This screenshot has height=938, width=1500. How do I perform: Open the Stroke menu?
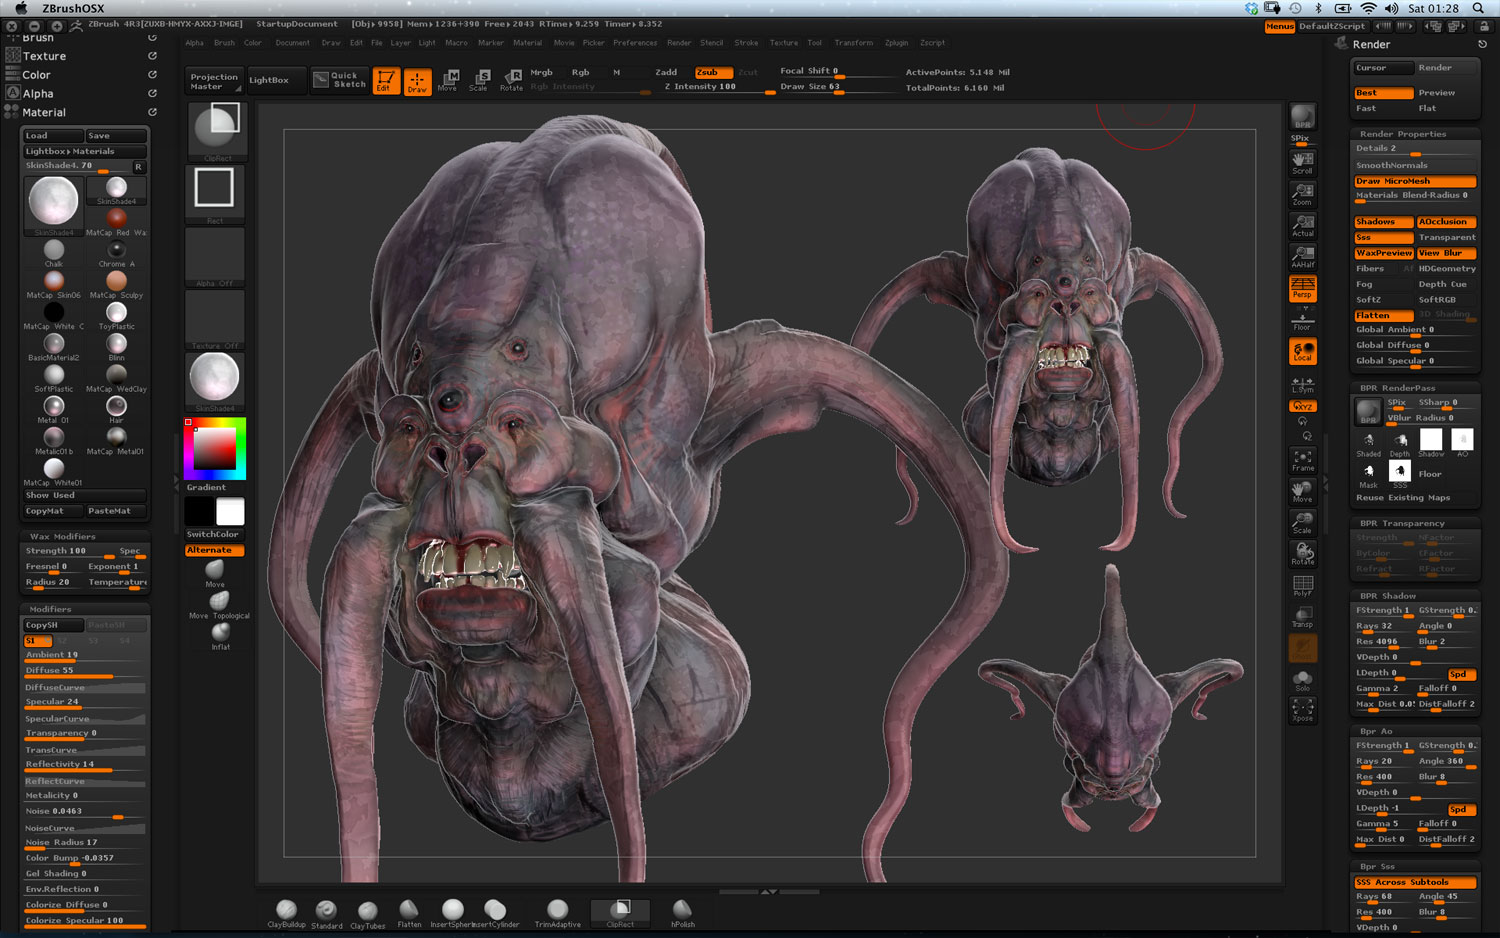(x=746, y=43)
